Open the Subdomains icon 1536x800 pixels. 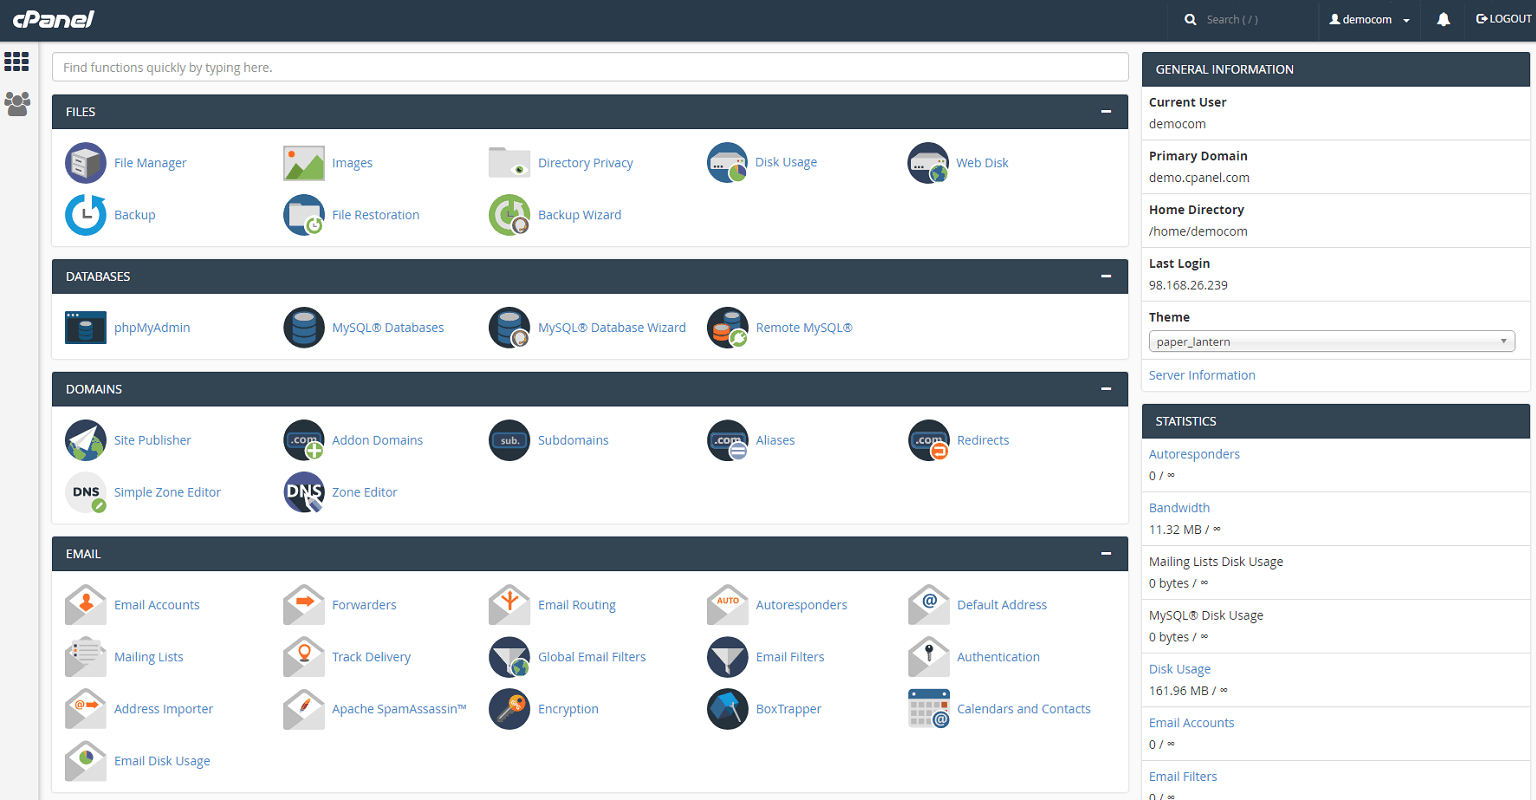(509, 440)
